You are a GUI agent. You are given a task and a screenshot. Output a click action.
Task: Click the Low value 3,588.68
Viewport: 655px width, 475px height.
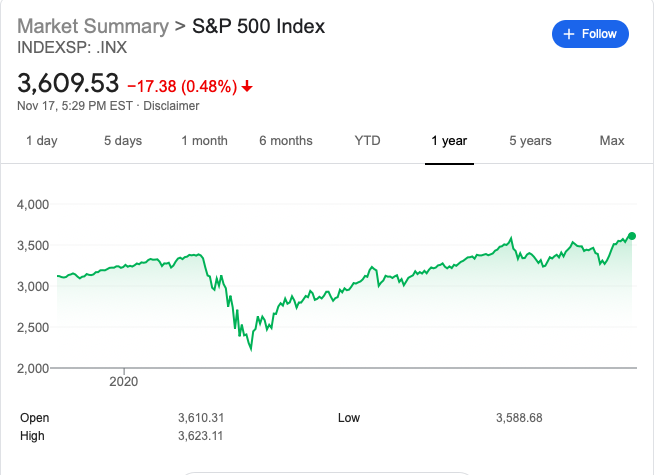pyautogui.click(x=518, y=418)
